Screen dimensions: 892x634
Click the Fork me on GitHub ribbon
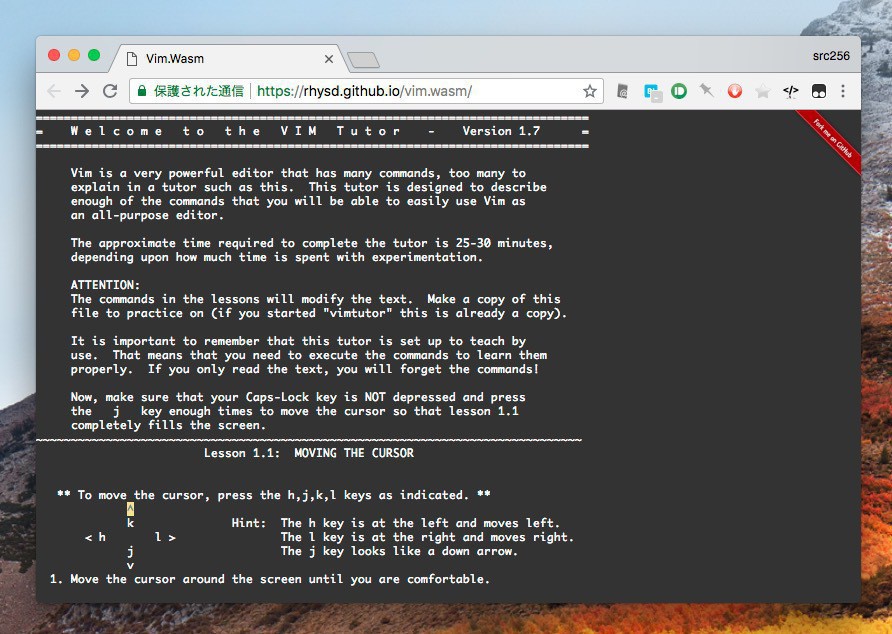[831, 140]
